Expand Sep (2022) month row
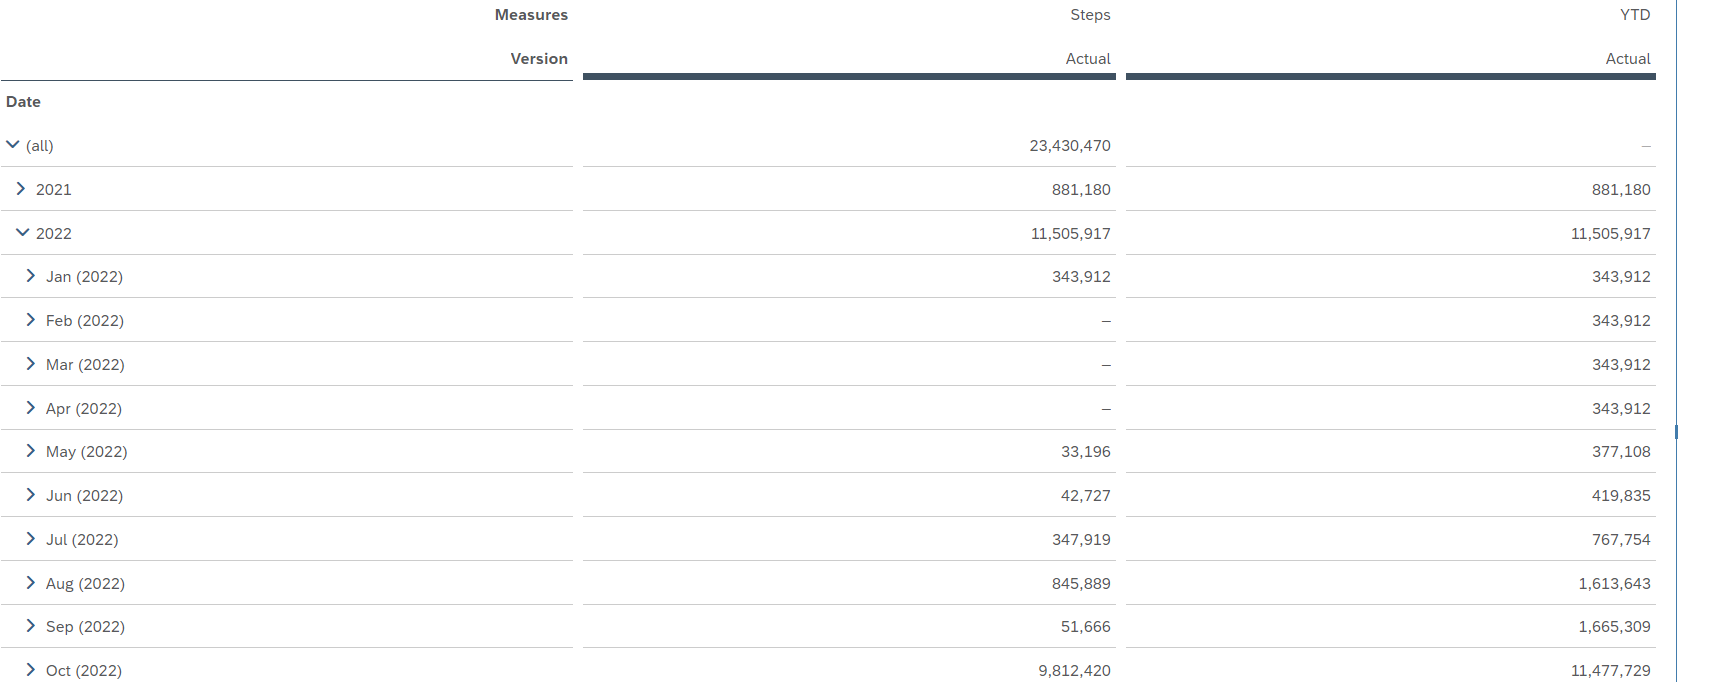 31,626
